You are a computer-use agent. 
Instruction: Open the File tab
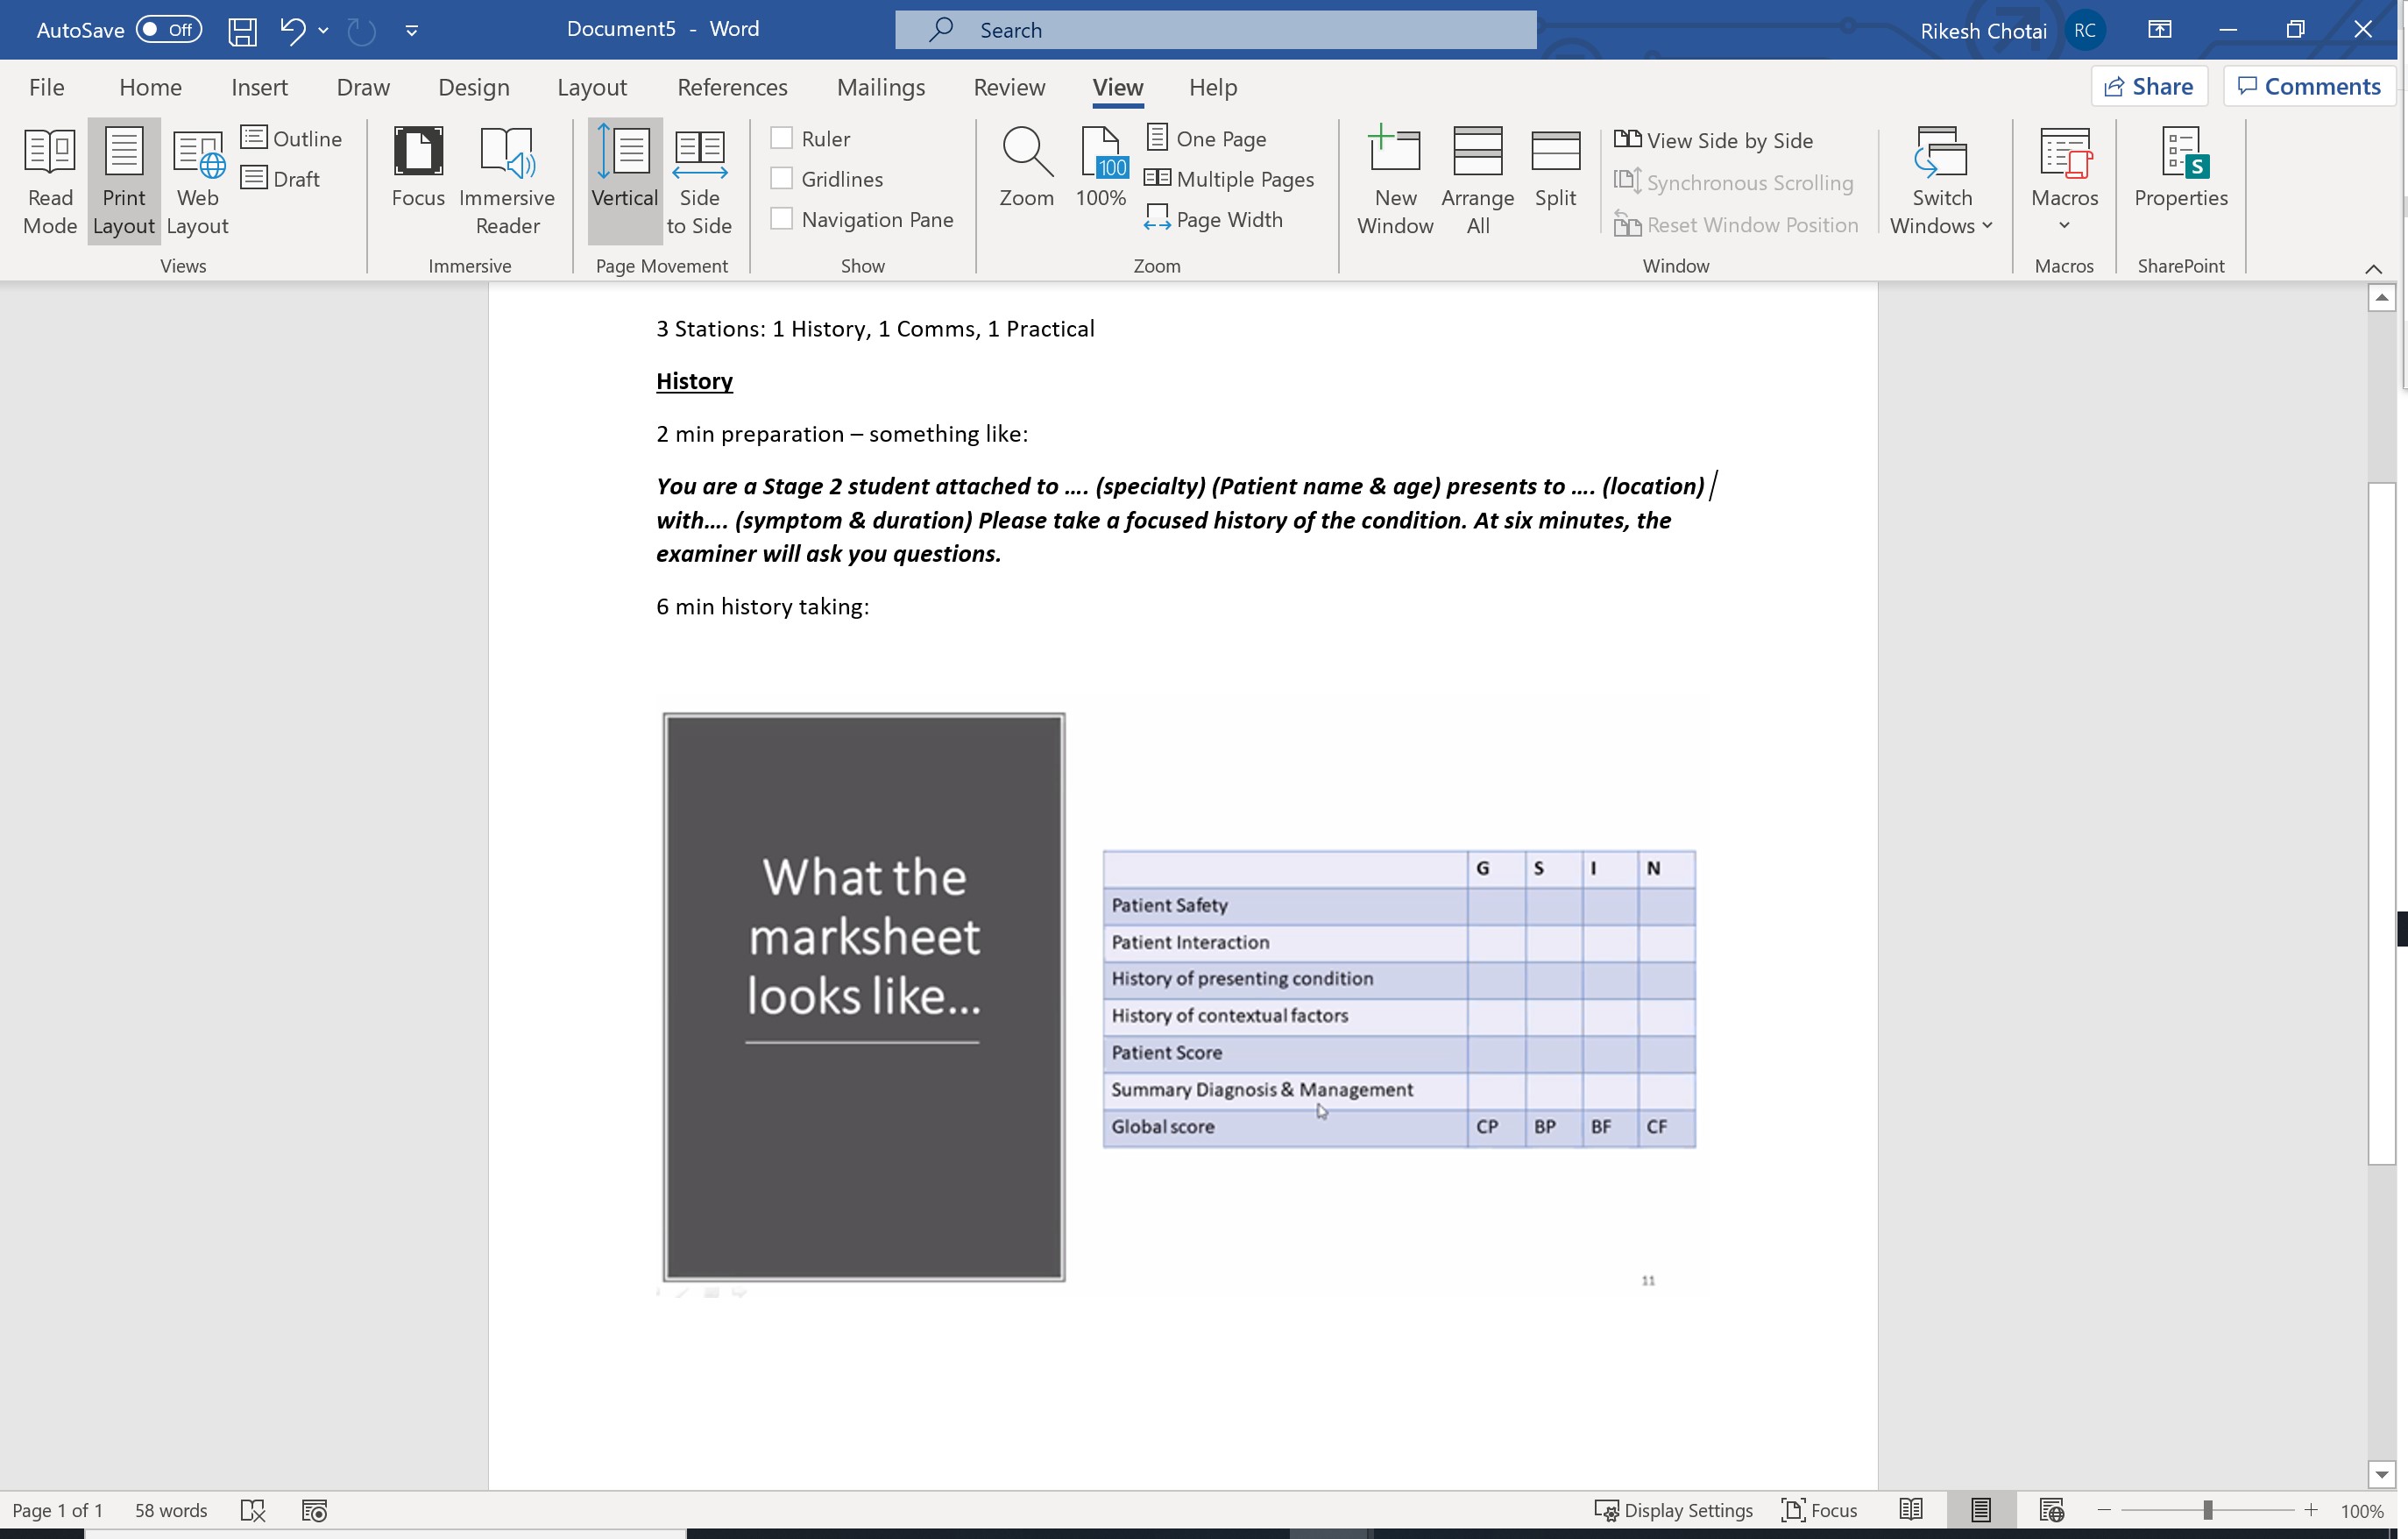coord(46,87)
